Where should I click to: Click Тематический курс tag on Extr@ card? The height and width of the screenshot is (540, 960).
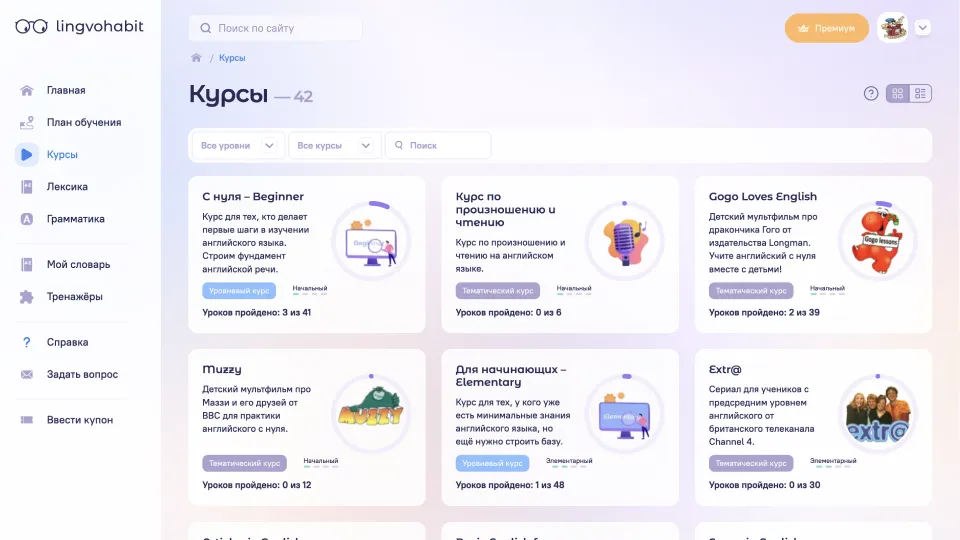[751, 463]
